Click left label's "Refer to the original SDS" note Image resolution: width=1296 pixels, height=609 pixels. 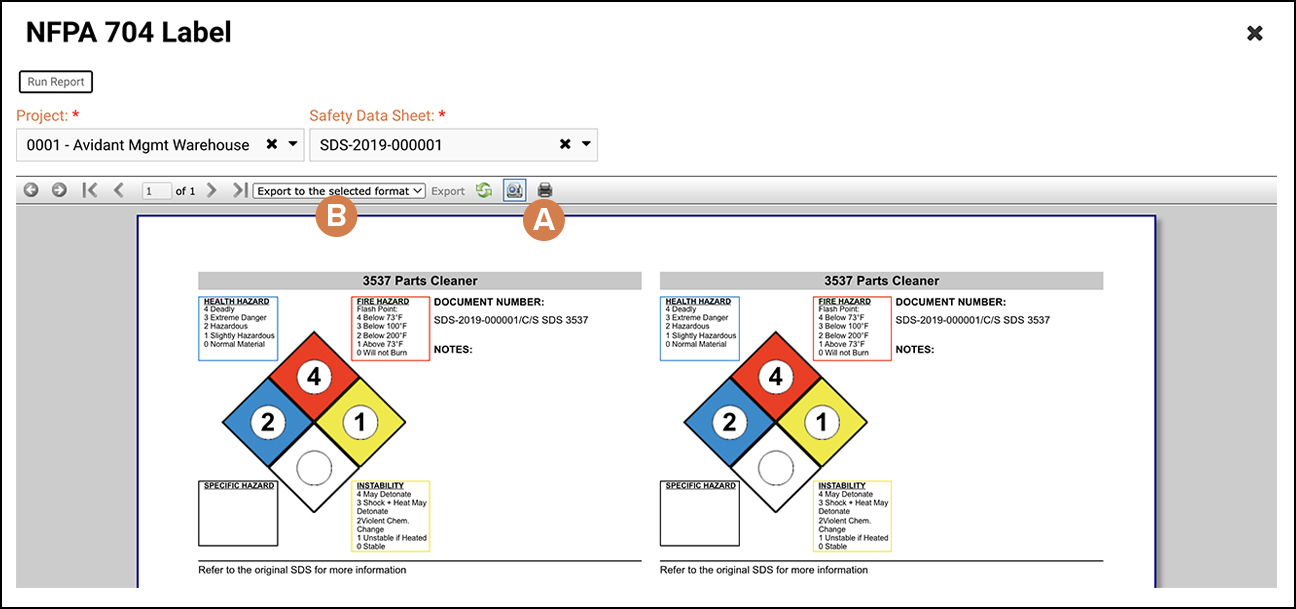point(303,570)
